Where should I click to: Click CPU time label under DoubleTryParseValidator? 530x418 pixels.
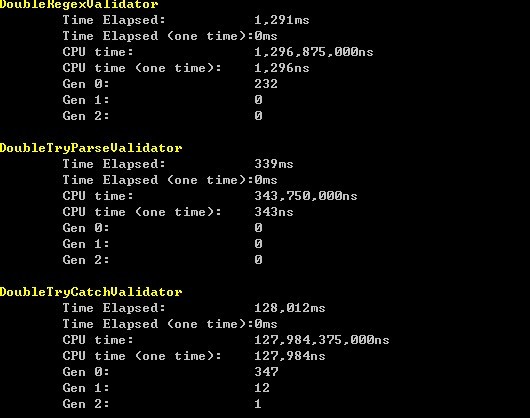pyautogui.click(x=98, y=196)
